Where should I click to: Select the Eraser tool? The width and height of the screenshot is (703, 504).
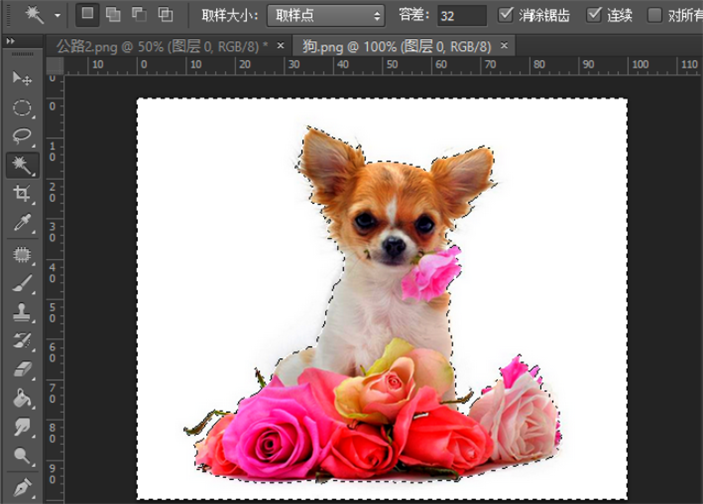[22, 369]
